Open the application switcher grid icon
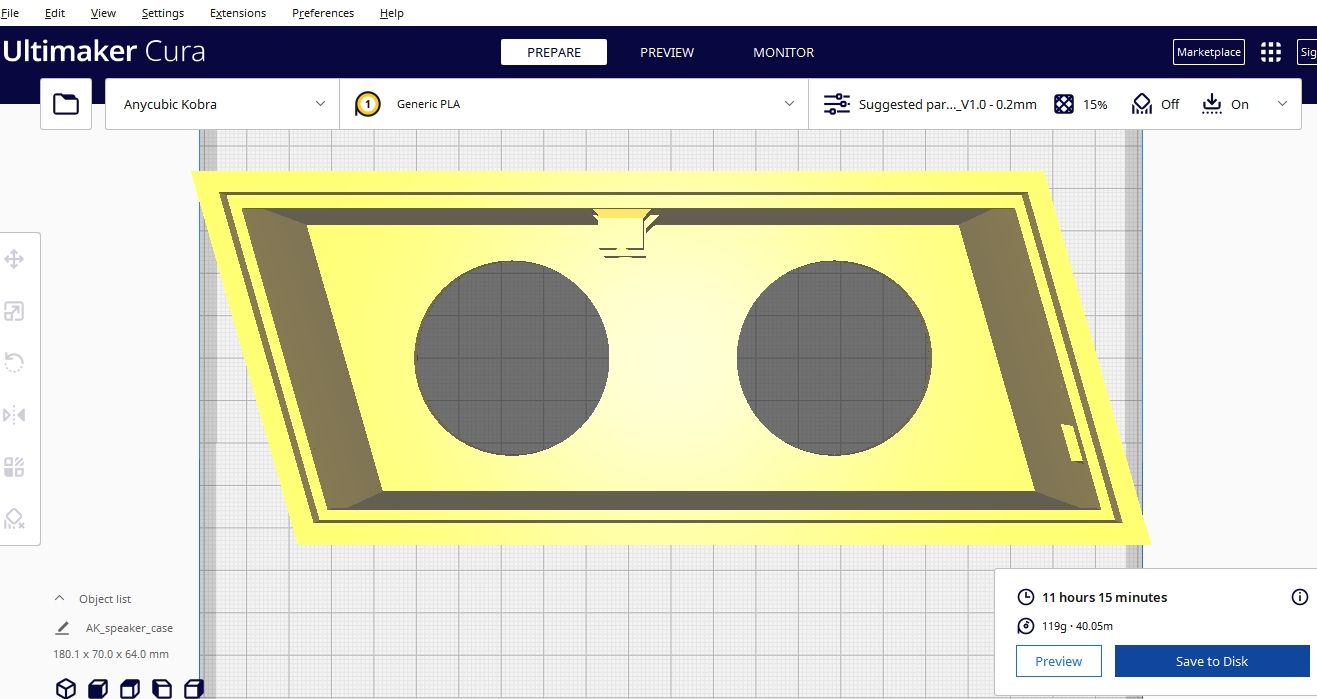 point(1271,52)
